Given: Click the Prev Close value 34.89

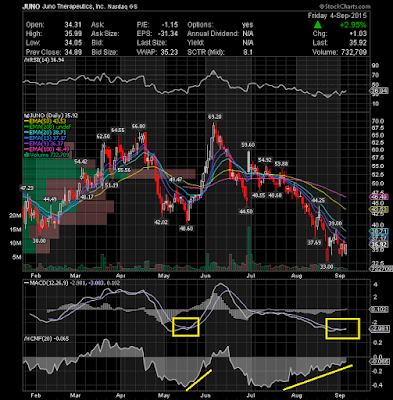Looking at the screenshot, I should (73, 52).
